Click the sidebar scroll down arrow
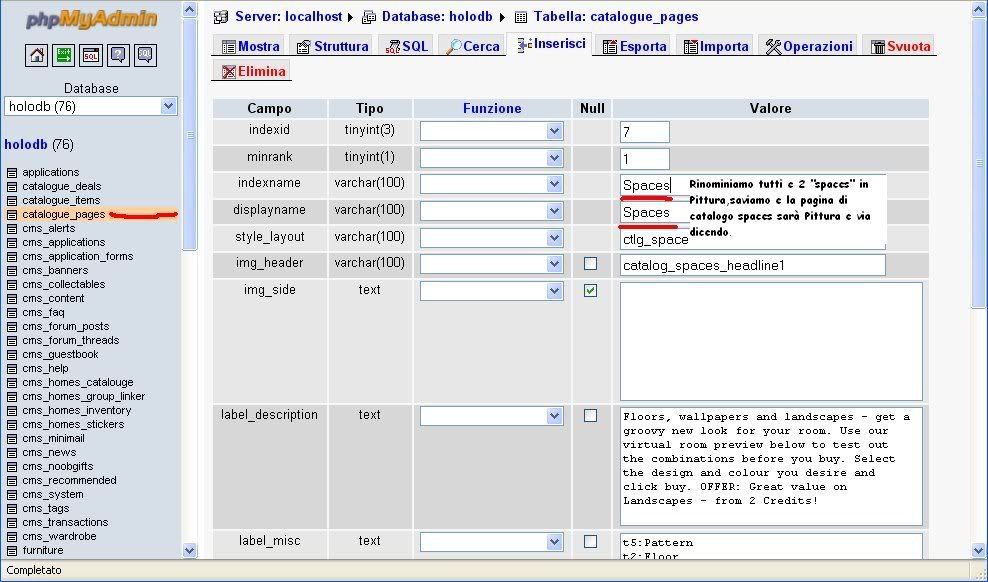The image size is (988, 582). (190, 551)
